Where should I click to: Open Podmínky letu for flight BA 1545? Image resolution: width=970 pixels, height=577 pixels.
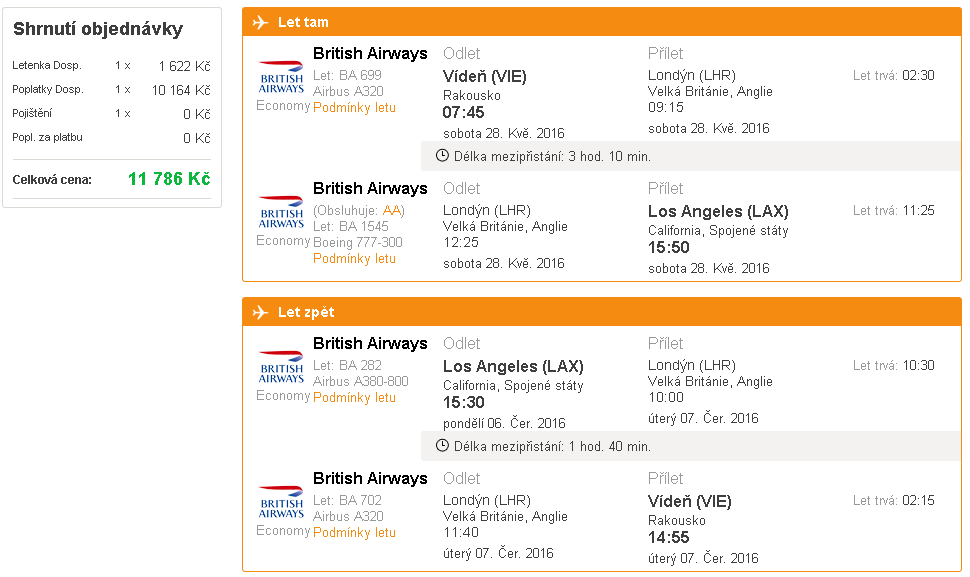click(354, 259)
